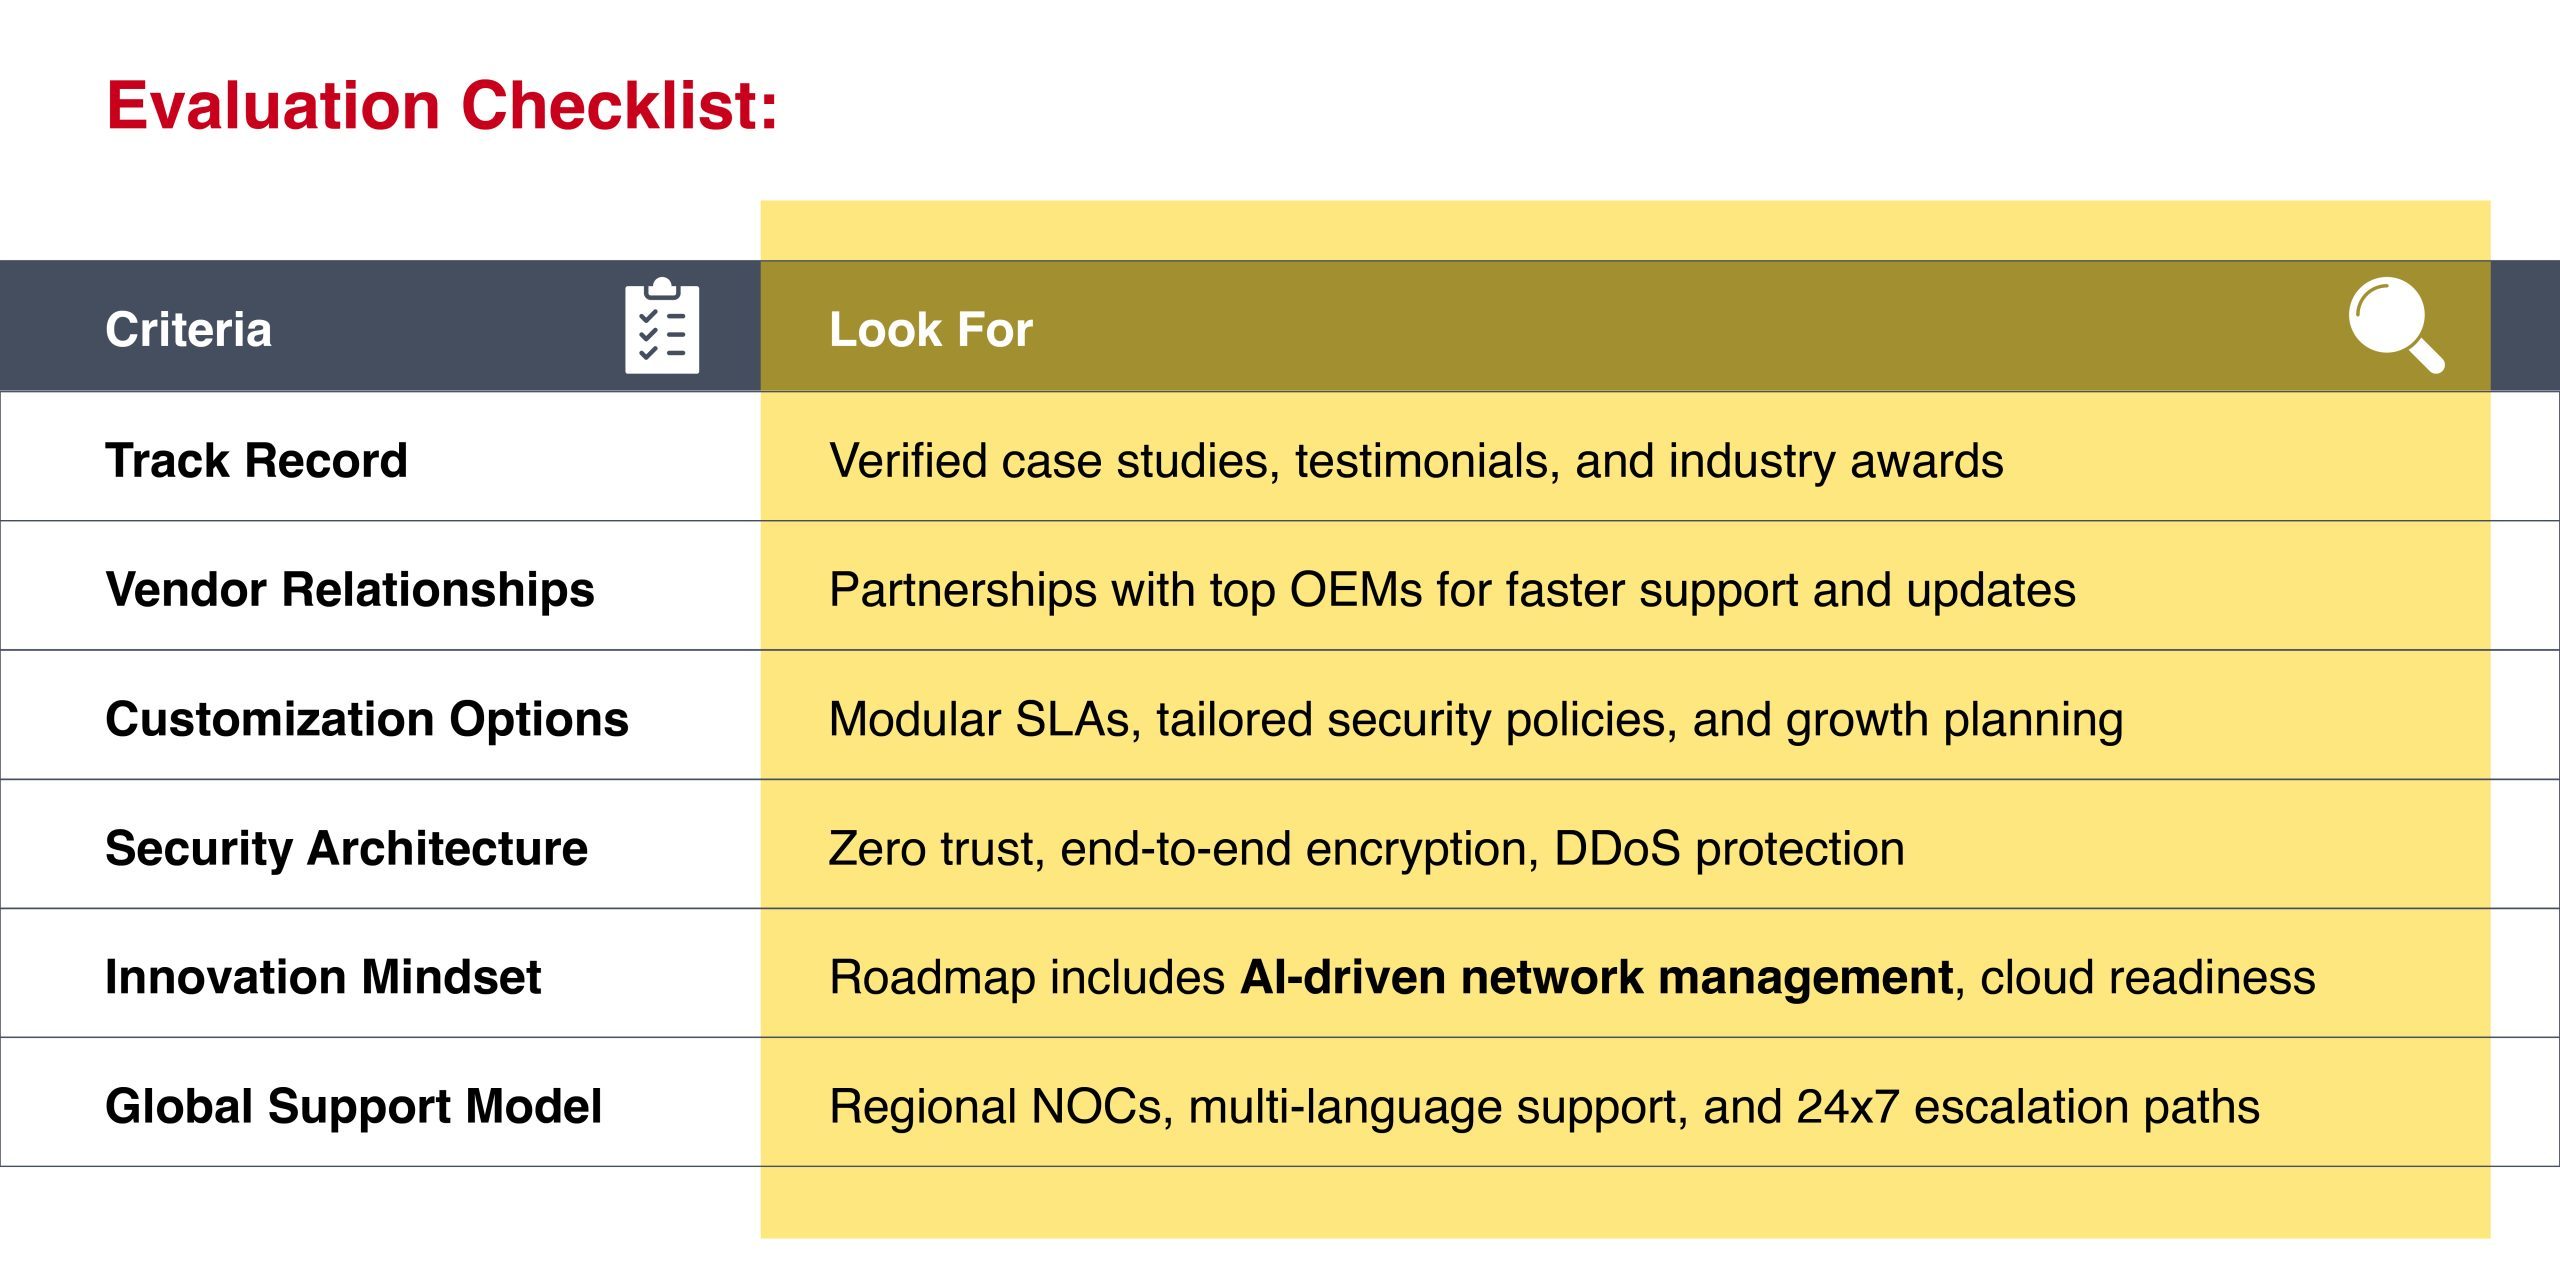Image resolution: width=2560 pixels, height=1280 pixels.
Task: Click the partnerships with top OEMs text
Action: point(1452,591)
